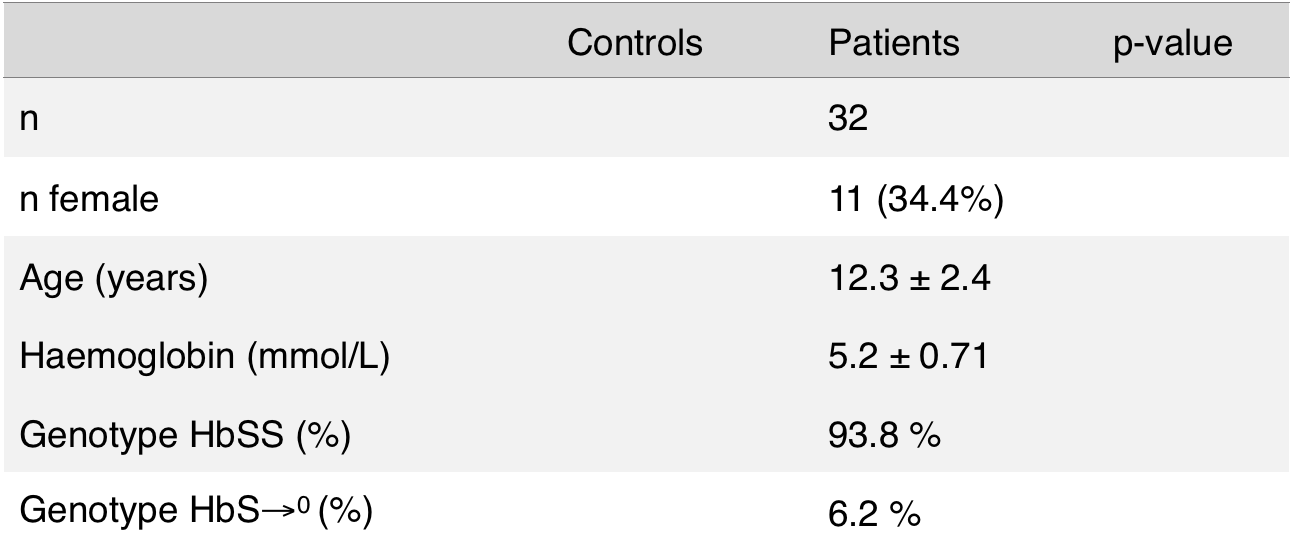Click the "Genotype HbSS (%)" row label
This screenshot has height=554, width=1294.
183,435
